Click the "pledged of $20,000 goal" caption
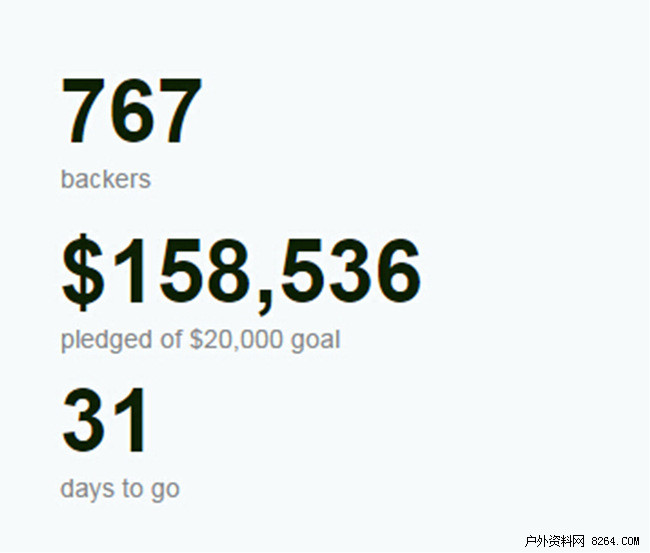This screenshot has height=553, width=650. (200, 340)
